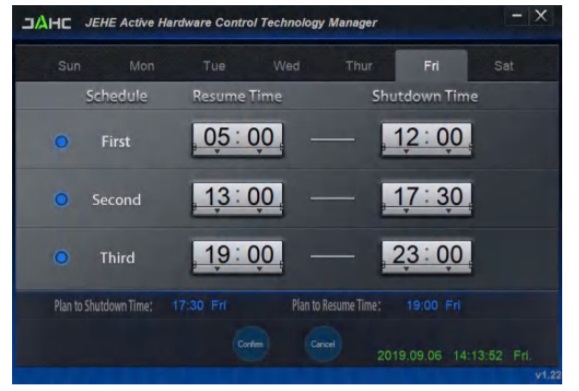The image size is (579, 391).
Task: Click the clock text '14:13:52'
Action: [x=477, y=356]
